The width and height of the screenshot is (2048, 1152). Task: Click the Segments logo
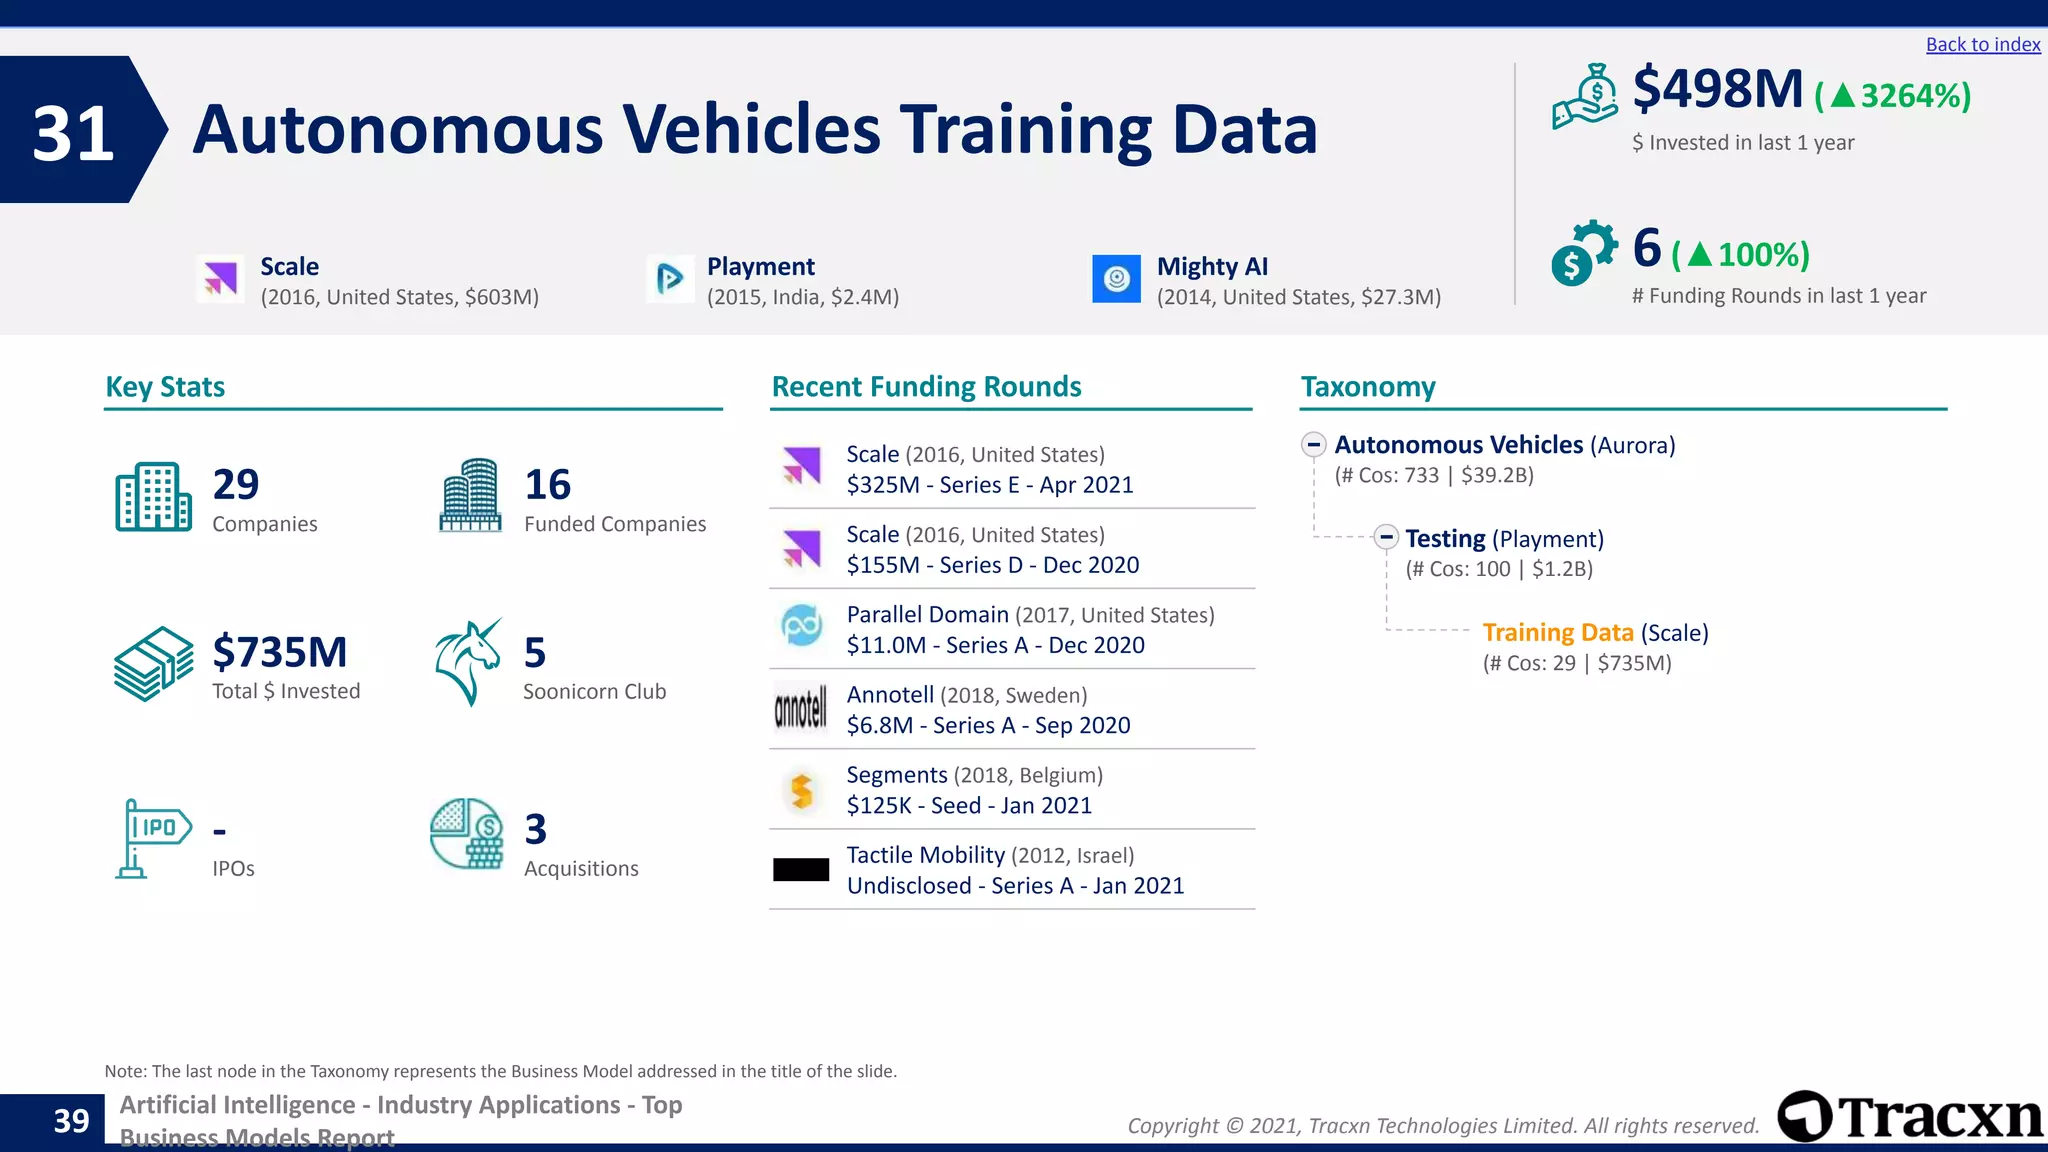point(801,790)
